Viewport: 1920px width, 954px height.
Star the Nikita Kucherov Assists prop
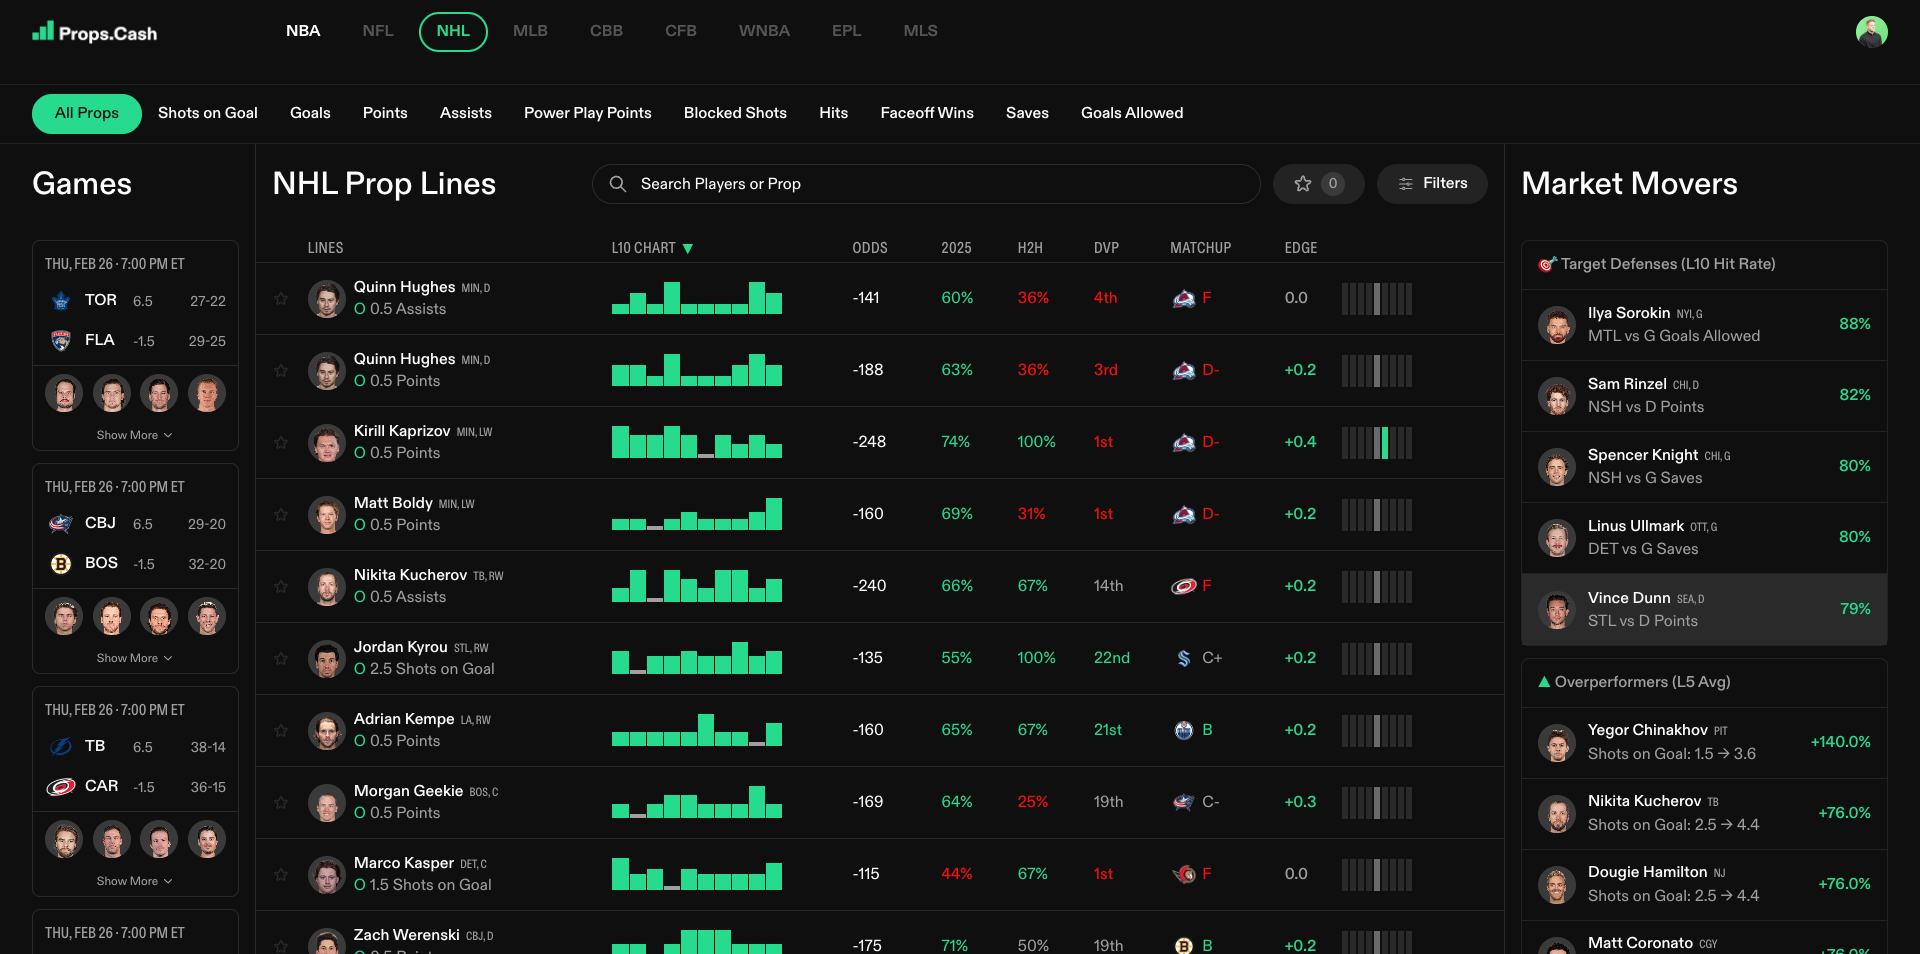pyautogui.click(x=281, y=586)
